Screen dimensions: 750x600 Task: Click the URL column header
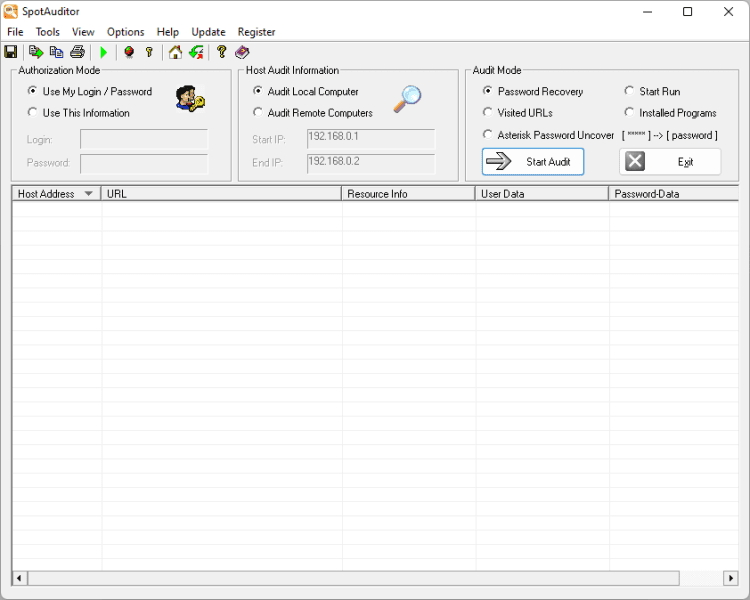click(221, 194)
